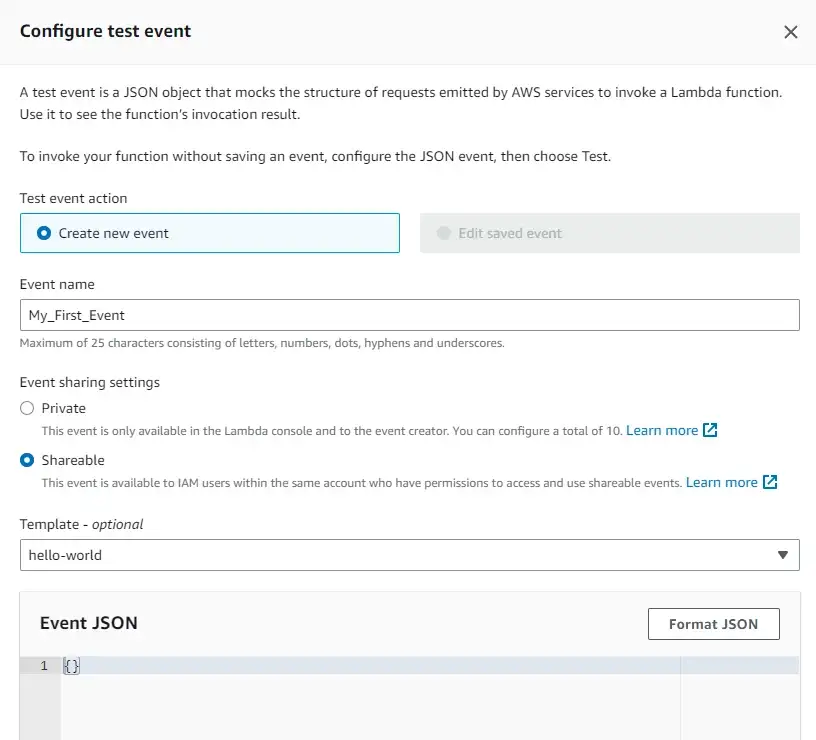Screen dimensions: 816x740
Task: Click the Configure test event title
Action: (x=106, y=31)
